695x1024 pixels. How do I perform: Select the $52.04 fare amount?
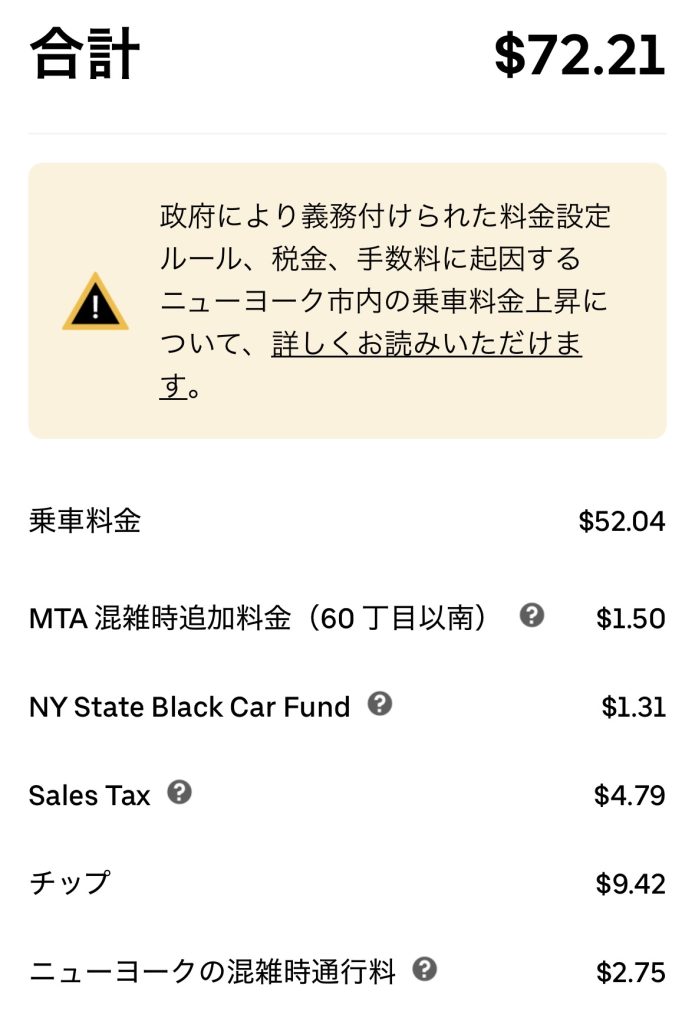(621, 522)
